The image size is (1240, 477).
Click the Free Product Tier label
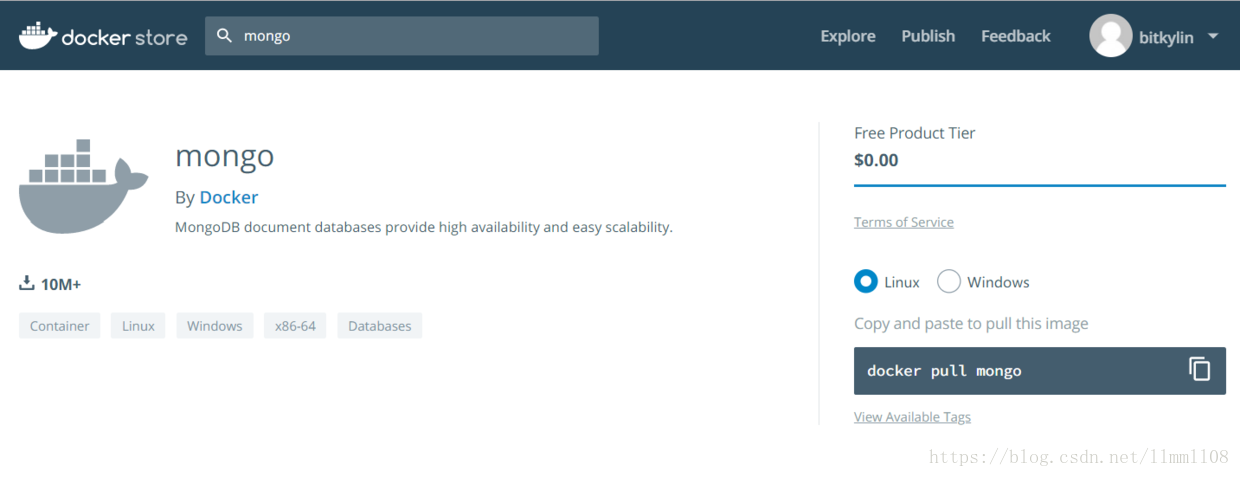tap(914, 133)
